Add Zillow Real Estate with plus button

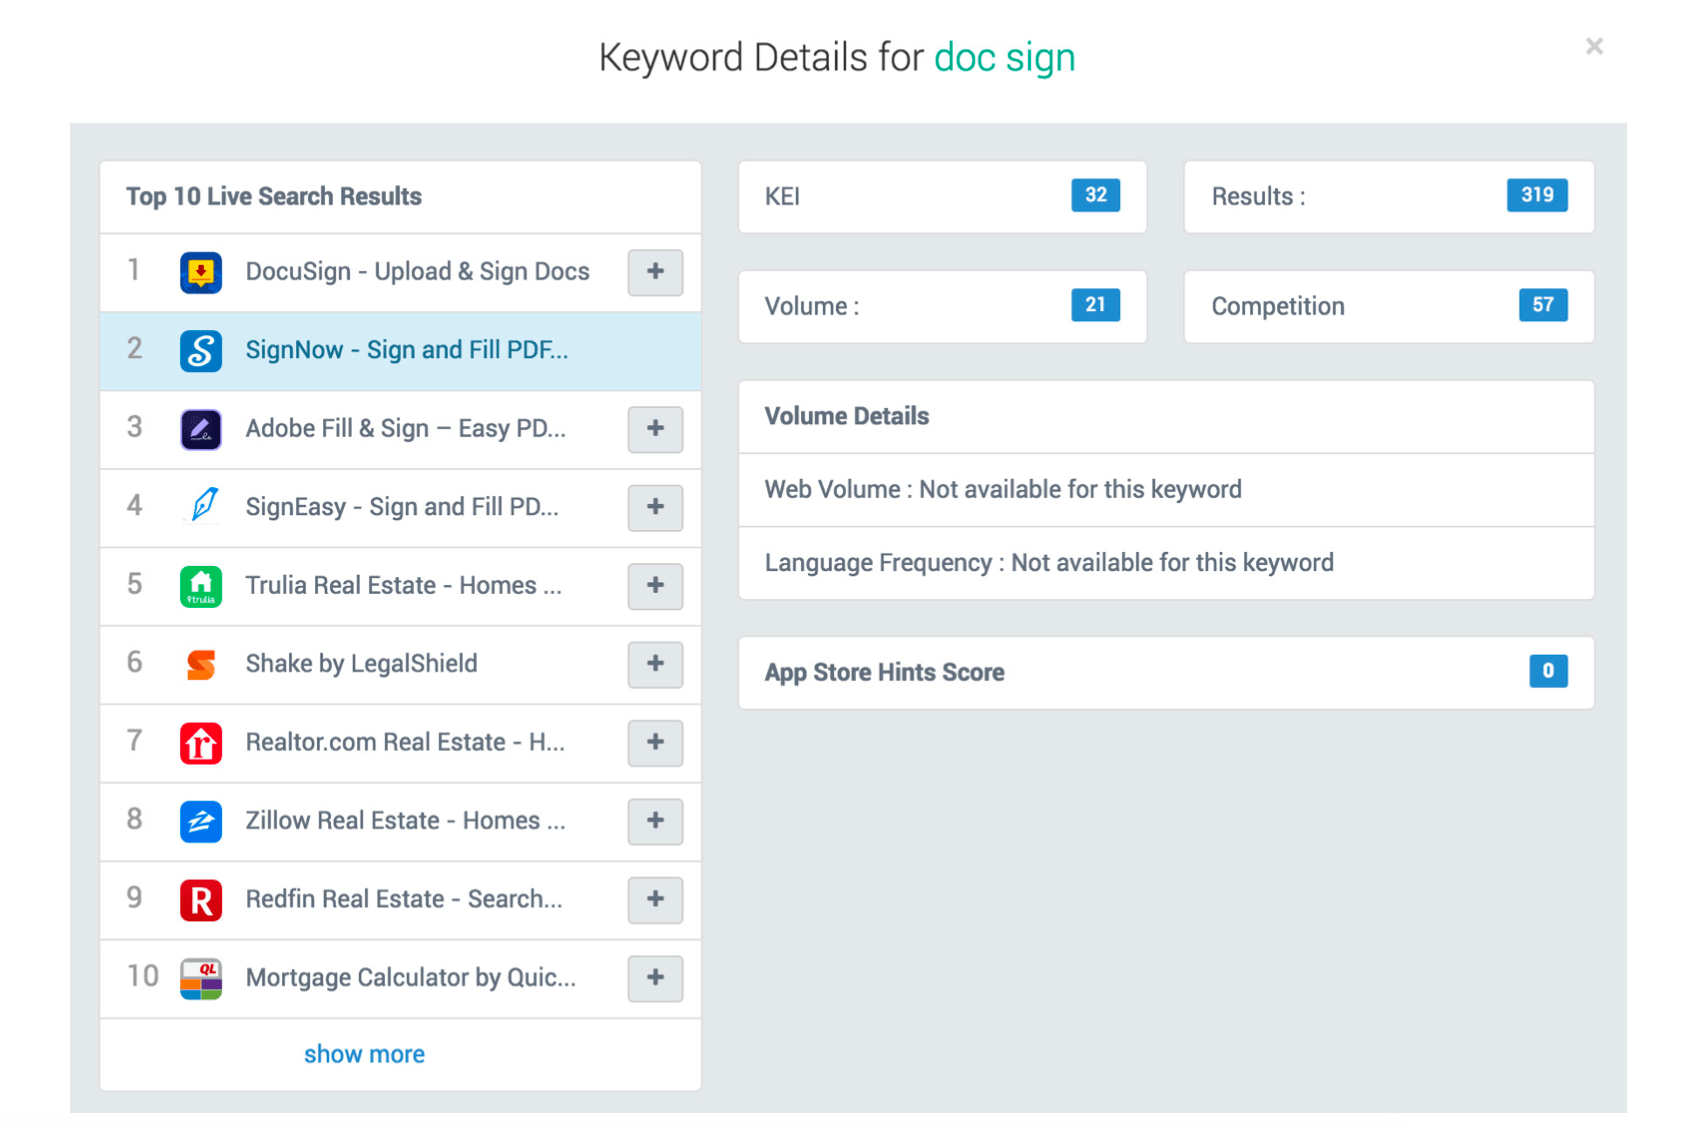[655, 821]
